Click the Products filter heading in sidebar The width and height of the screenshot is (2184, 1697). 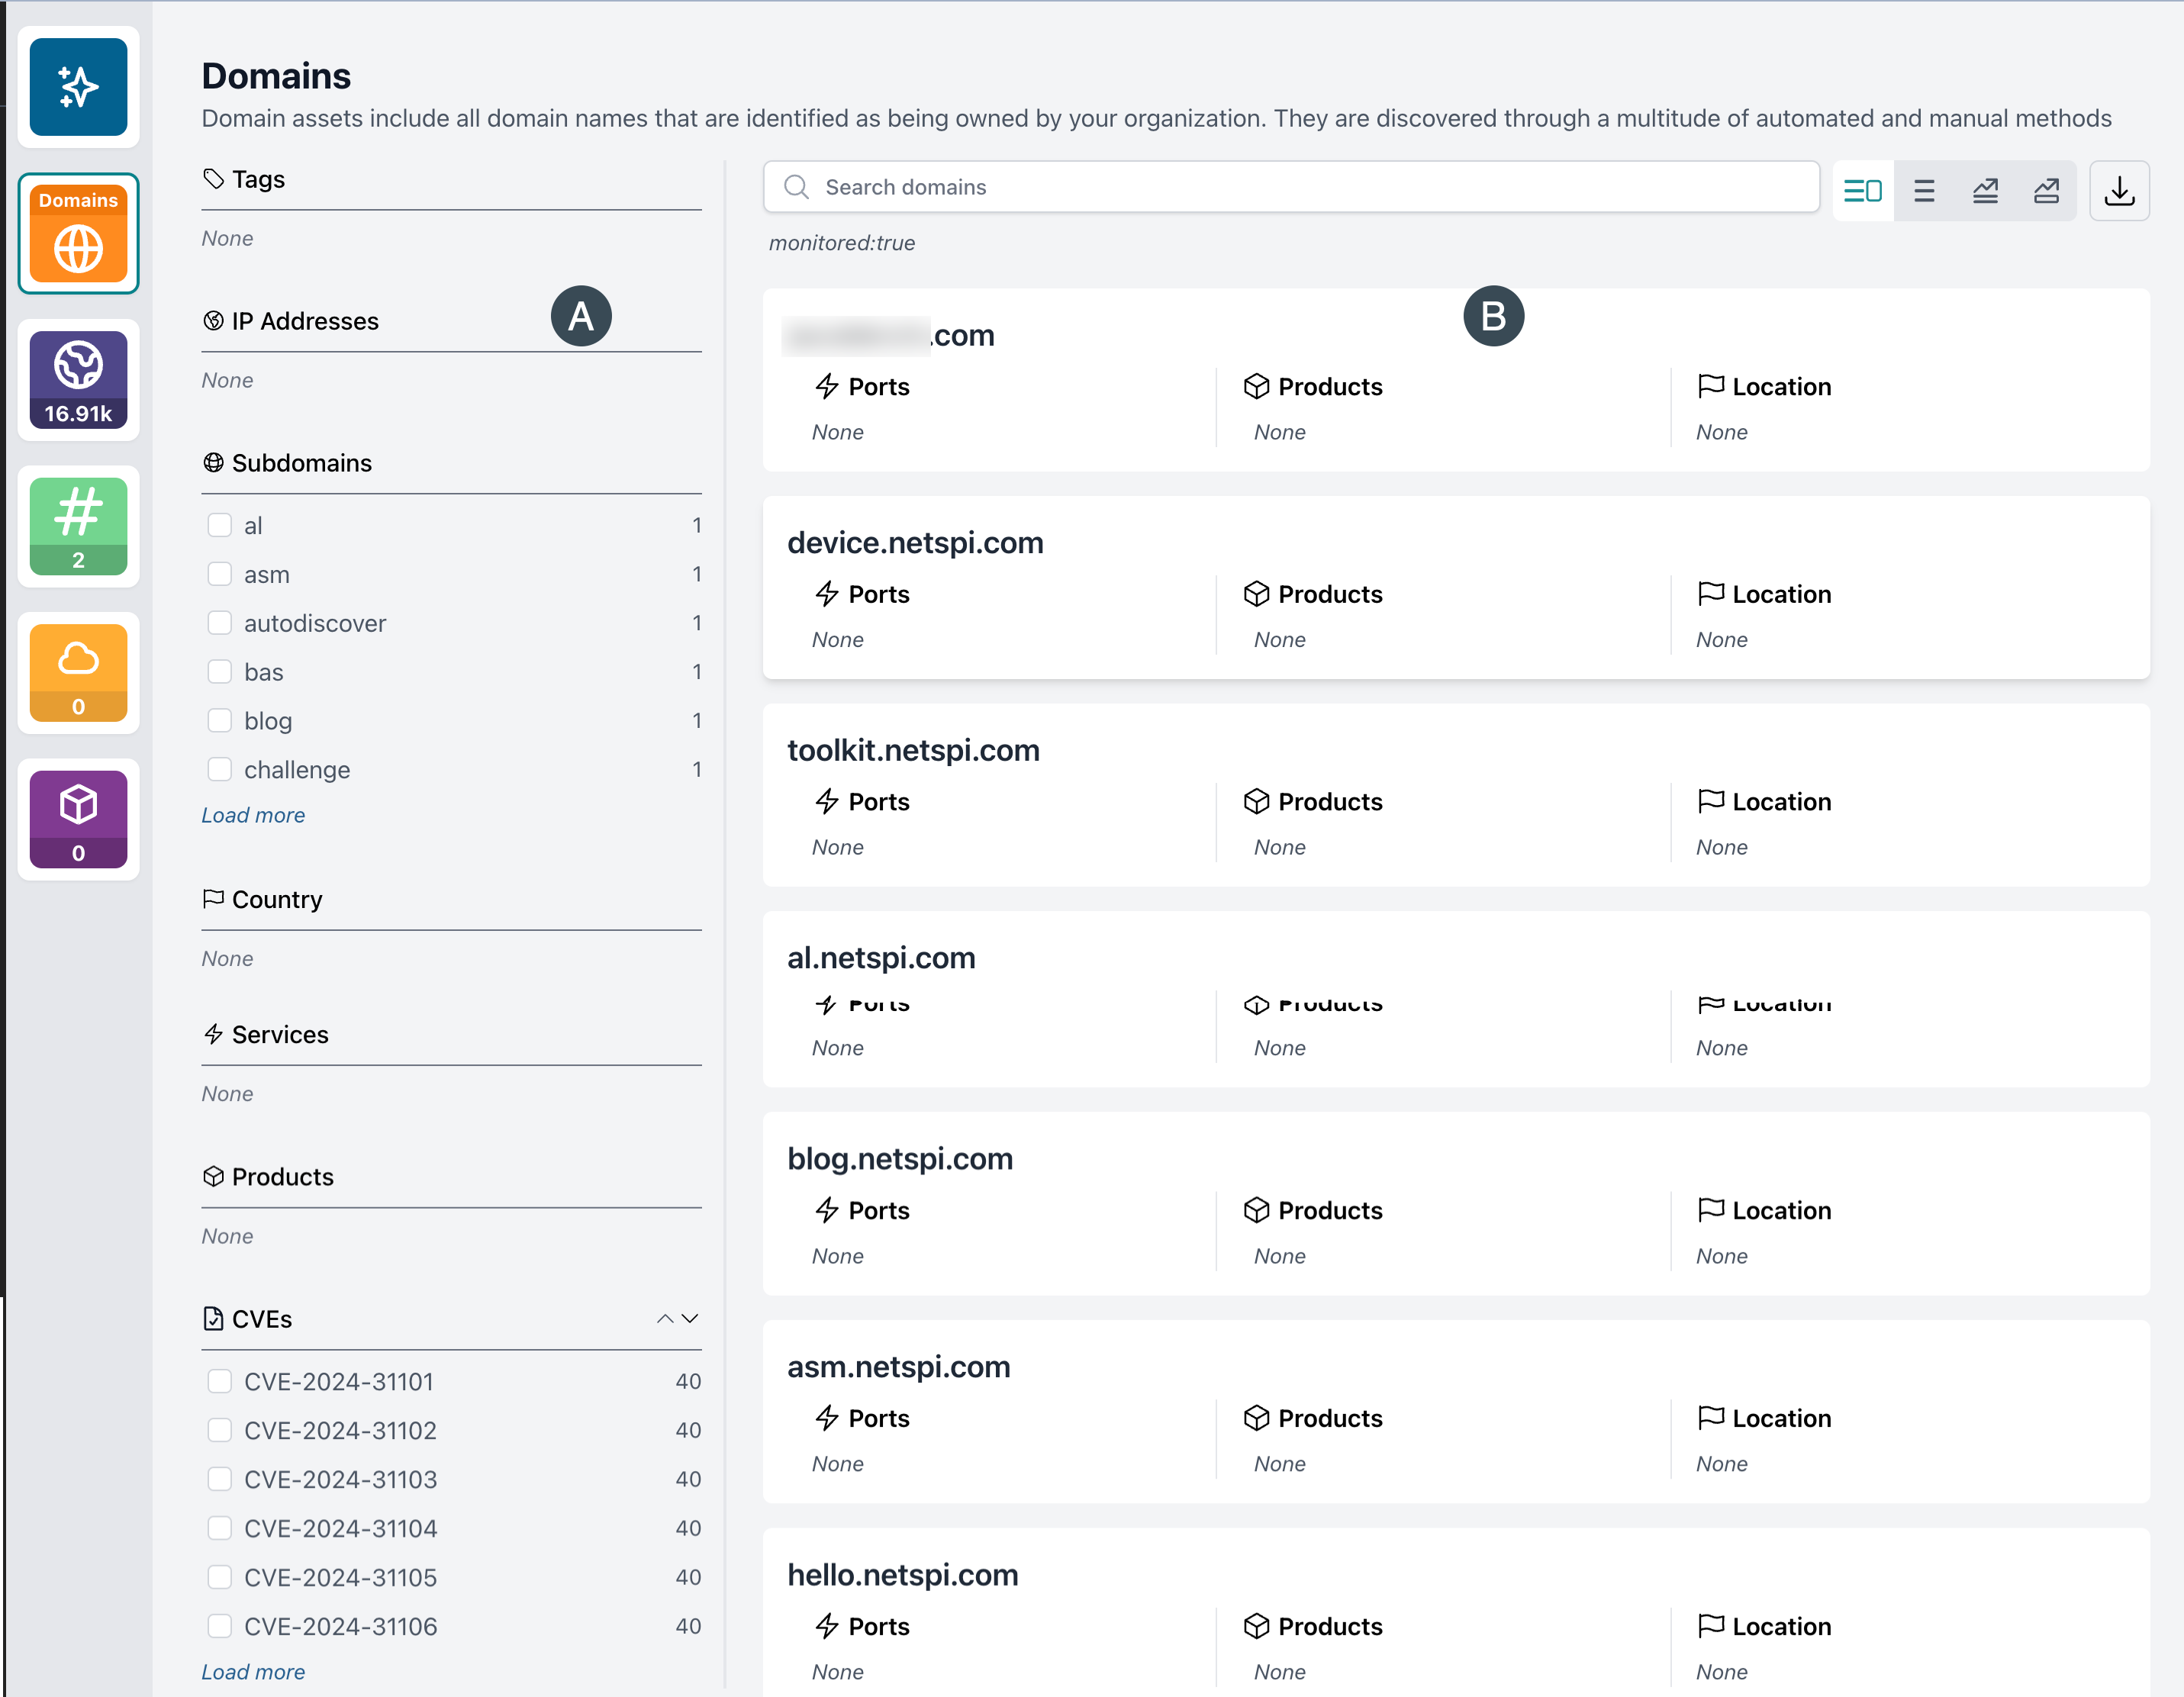283,1177
